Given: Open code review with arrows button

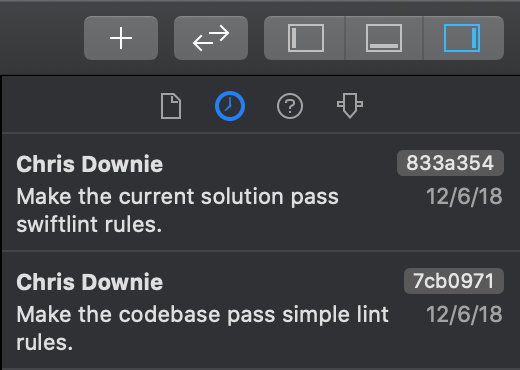Looking at the screenshot, I should point(211,38).
